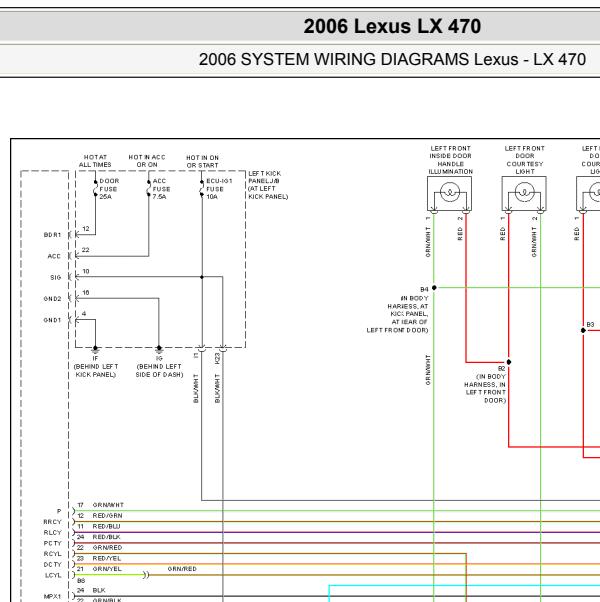
Task: Click the B2 'IN BODY HARNESS, IN LEFT FRONT DOOR' note
Action: [485, 389]
